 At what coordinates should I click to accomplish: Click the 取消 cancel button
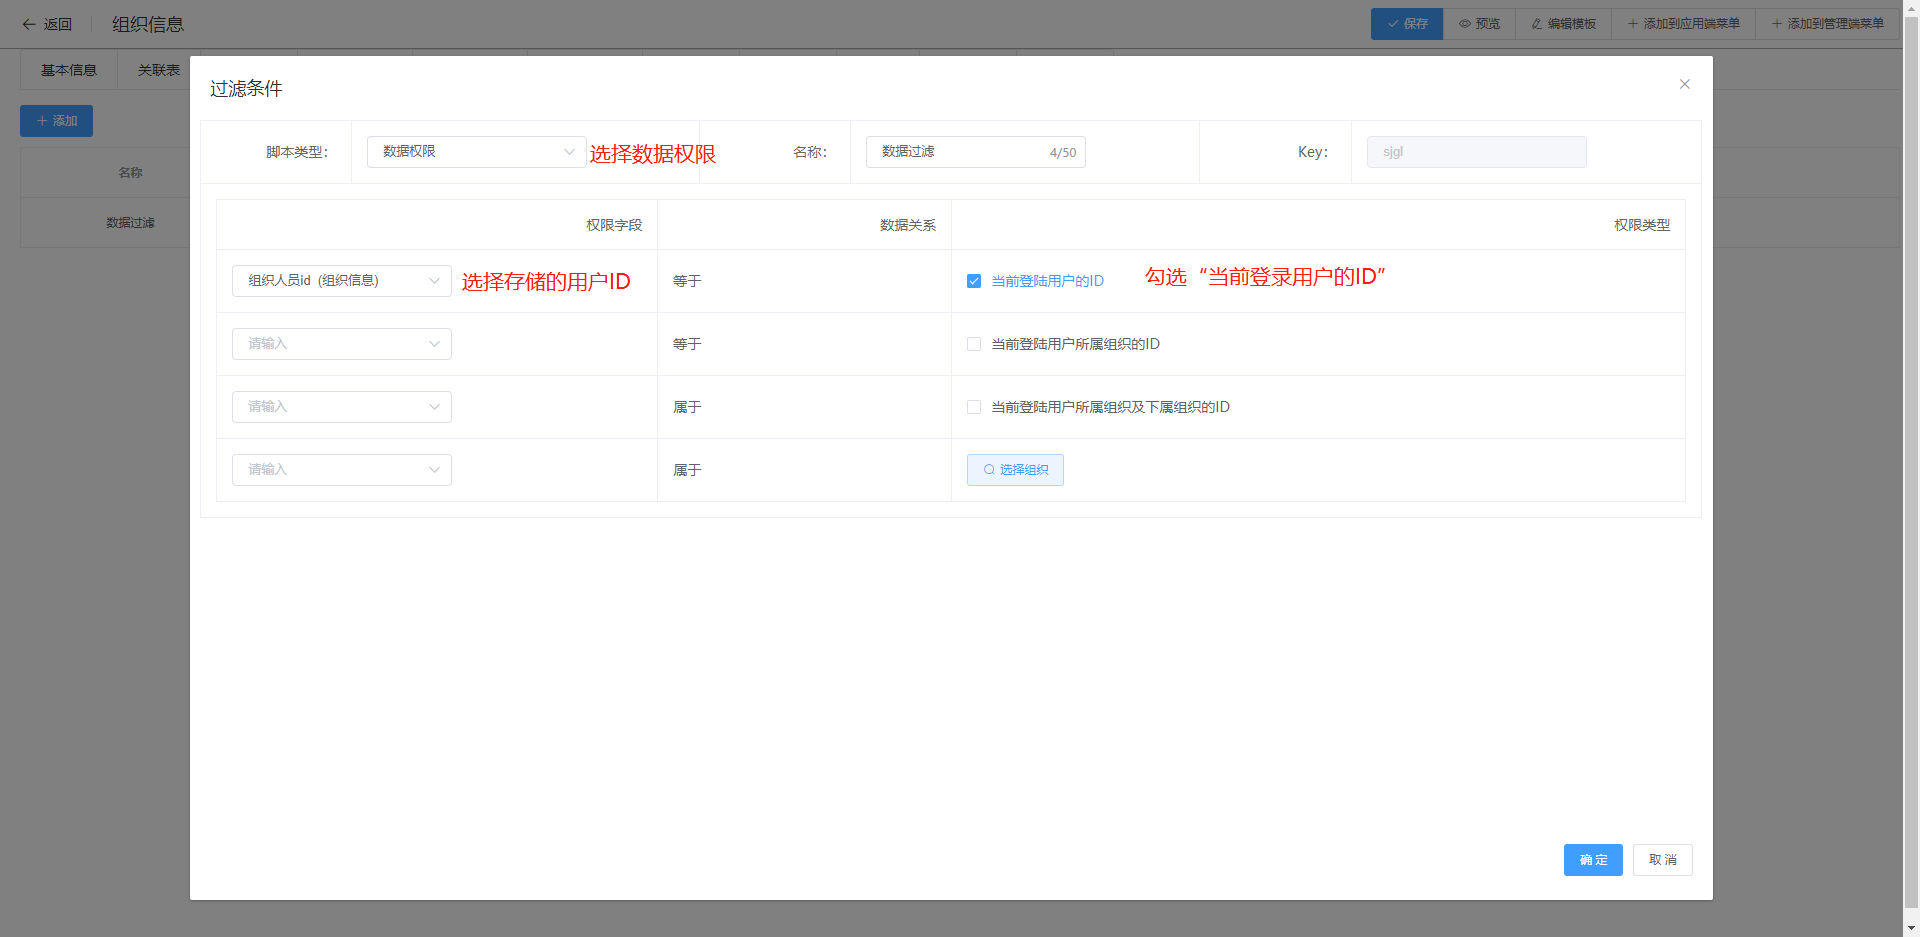[x=1662, y=860]
